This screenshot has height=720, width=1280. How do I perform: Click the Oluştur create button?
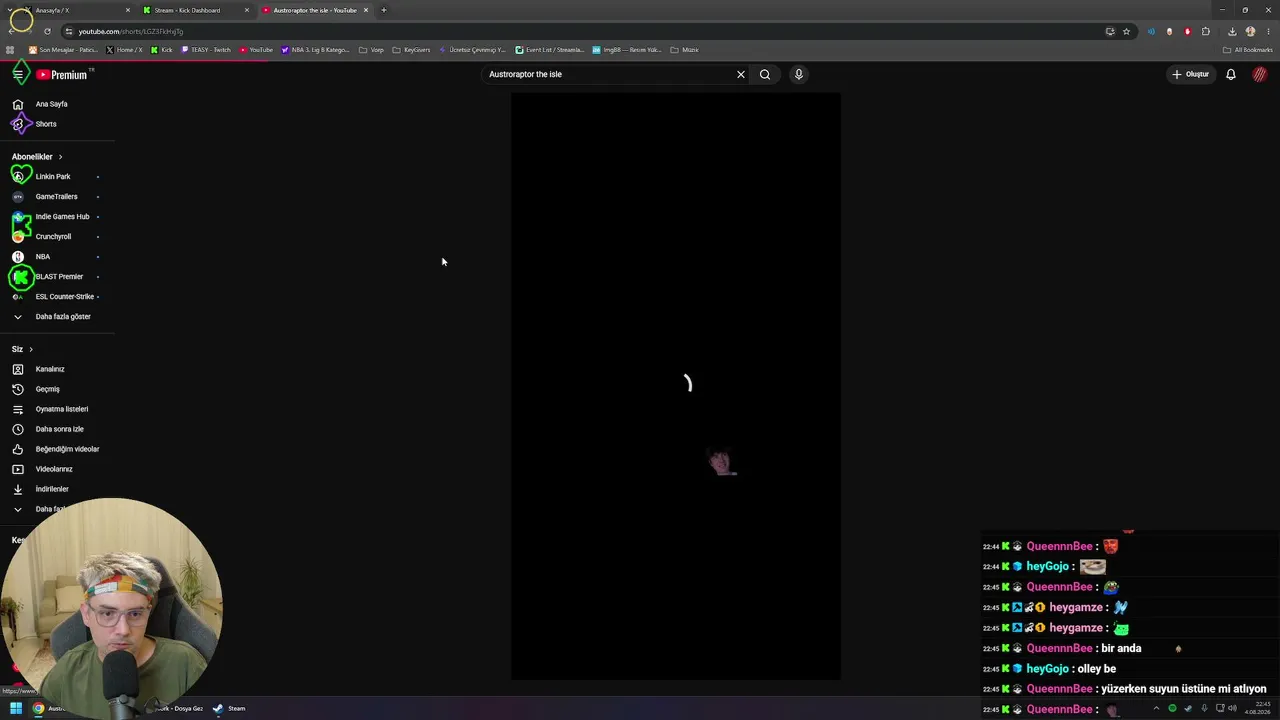[1191, 74]
